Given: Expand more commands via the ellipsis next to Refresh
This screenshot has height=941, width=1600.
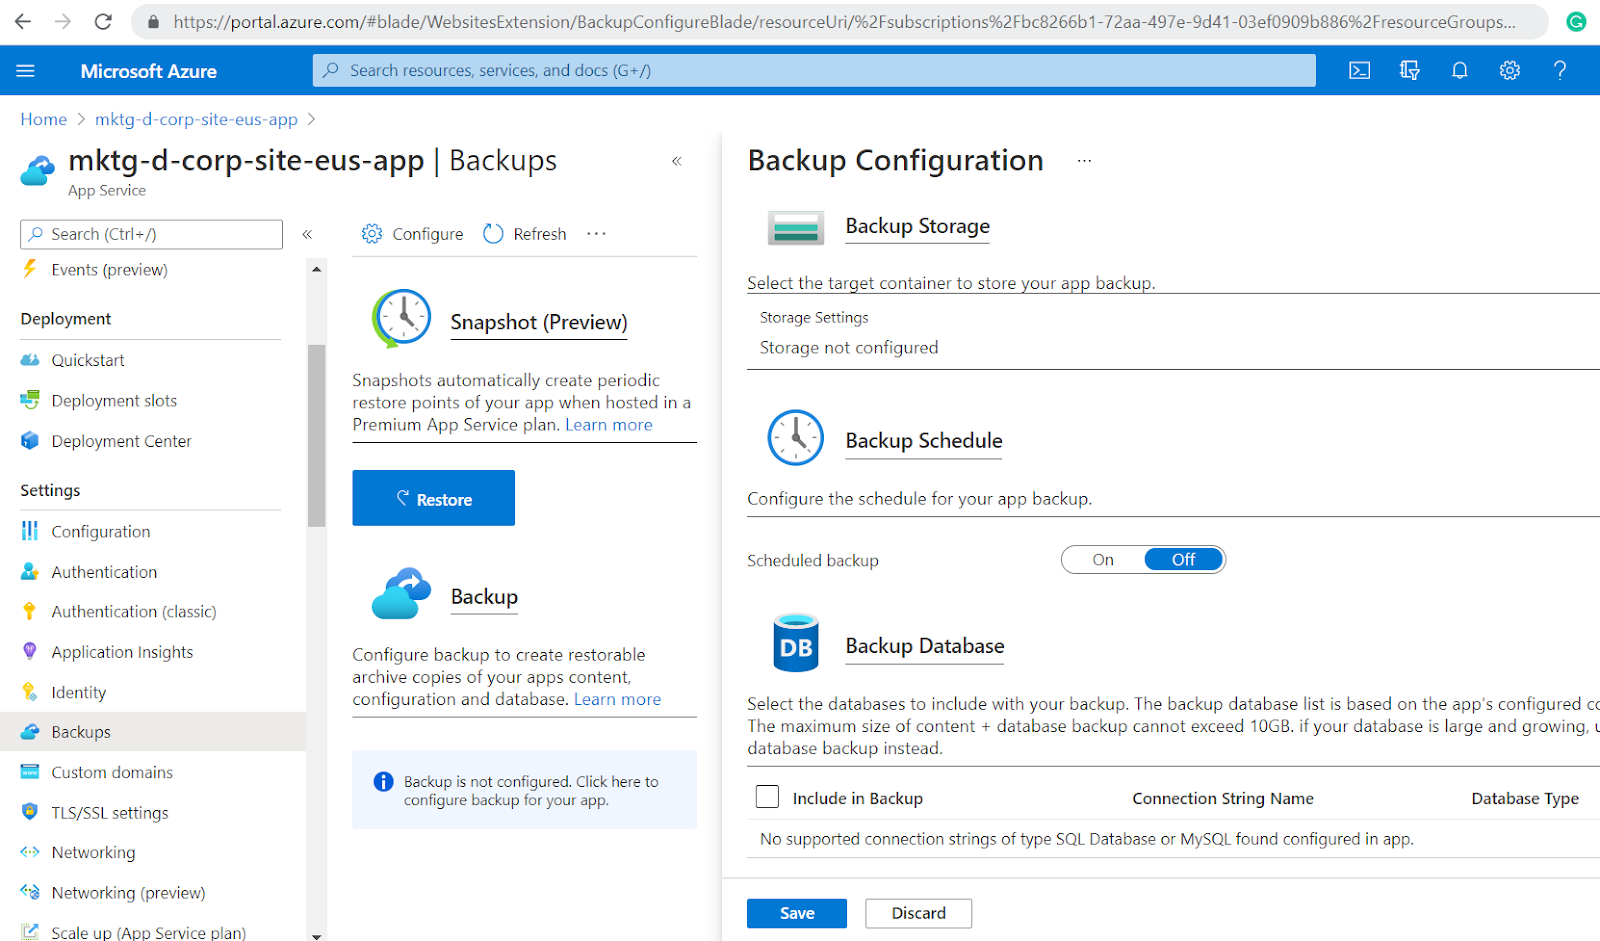Looking at the screenshot, I should pyautogui.click(x=596, y=233).
